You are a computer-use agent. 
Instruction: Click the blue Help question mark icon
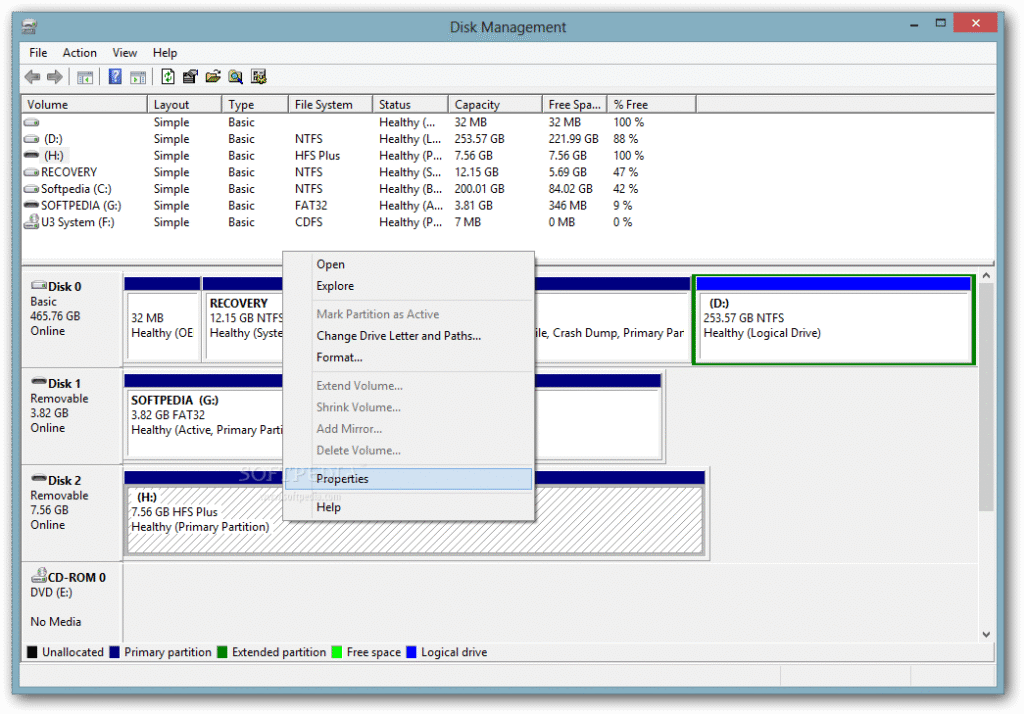(115, 77)
